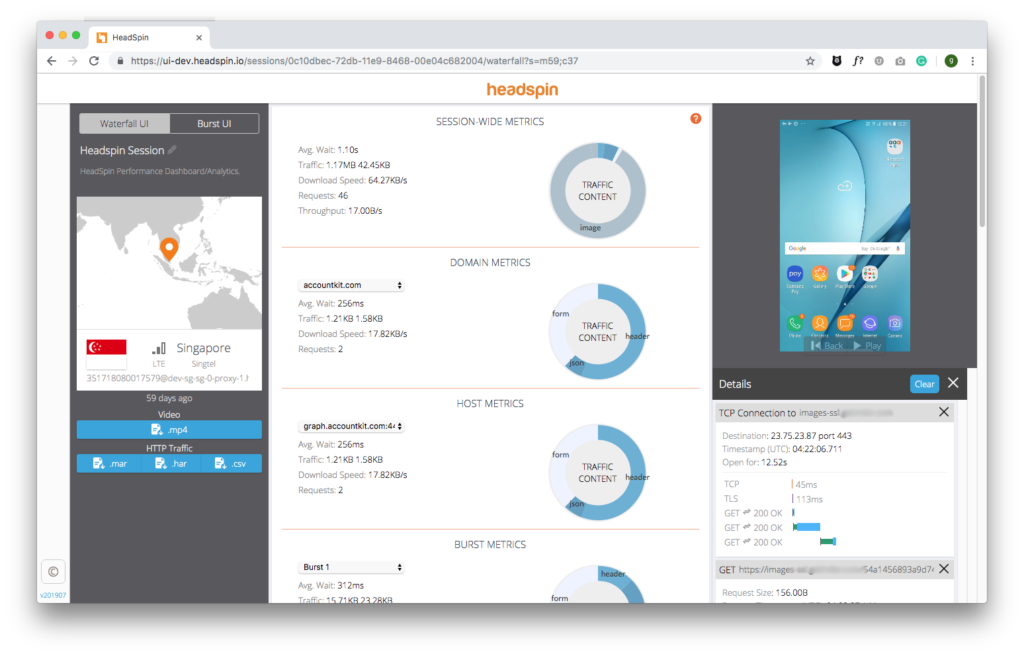Click Back on the device video
Image resolution: width=1024 pixels, height=656 pixels.
[x=827, y=346]
